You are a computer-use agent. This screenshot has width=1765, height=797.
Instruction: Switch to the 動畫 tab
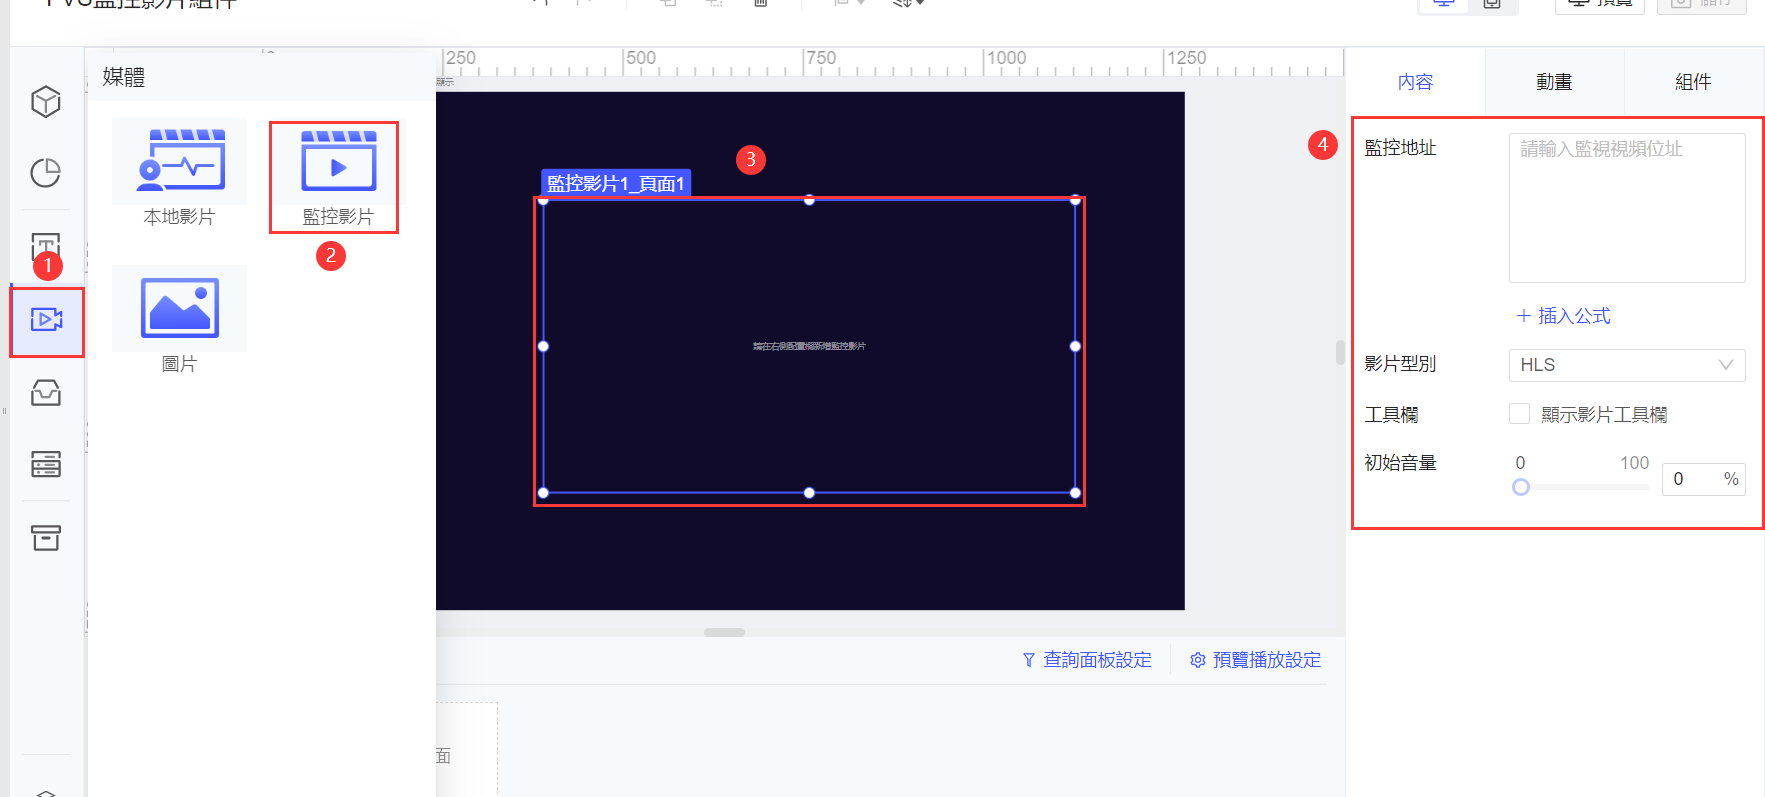point(1554,82)
